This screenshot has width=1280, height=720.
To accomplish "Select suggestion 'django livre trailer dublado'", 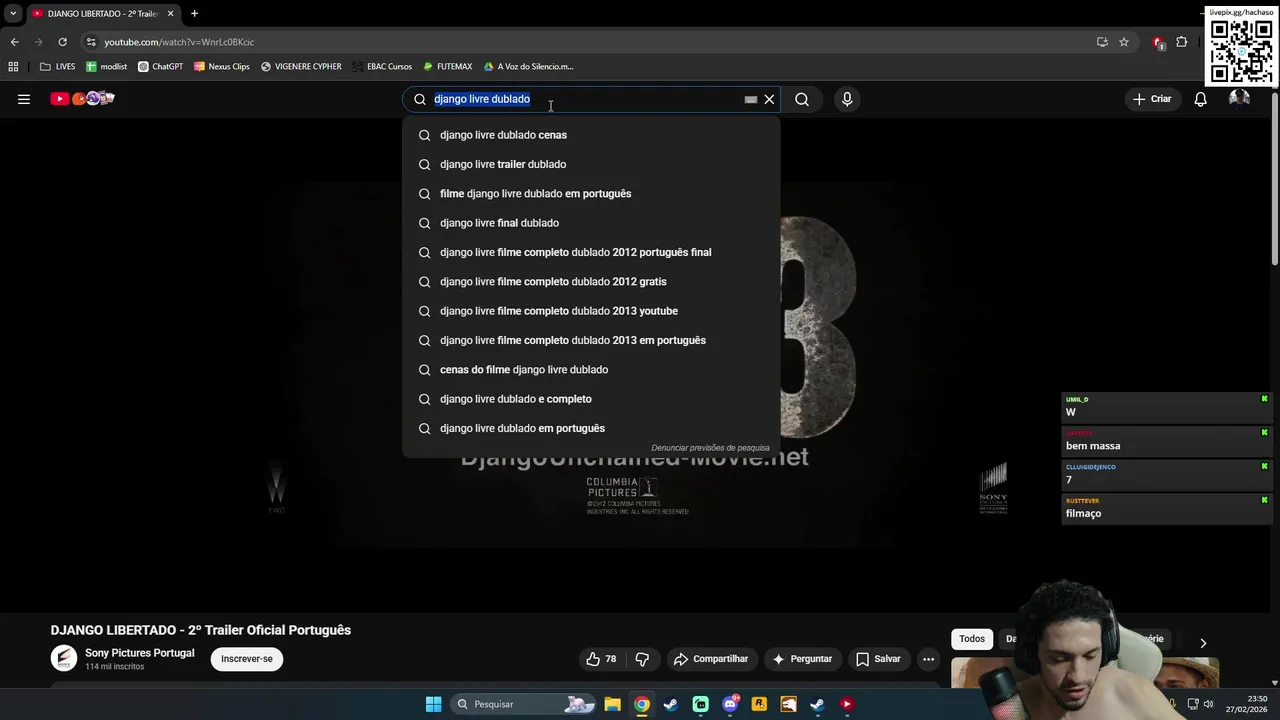I will click(x=591, y=164).
